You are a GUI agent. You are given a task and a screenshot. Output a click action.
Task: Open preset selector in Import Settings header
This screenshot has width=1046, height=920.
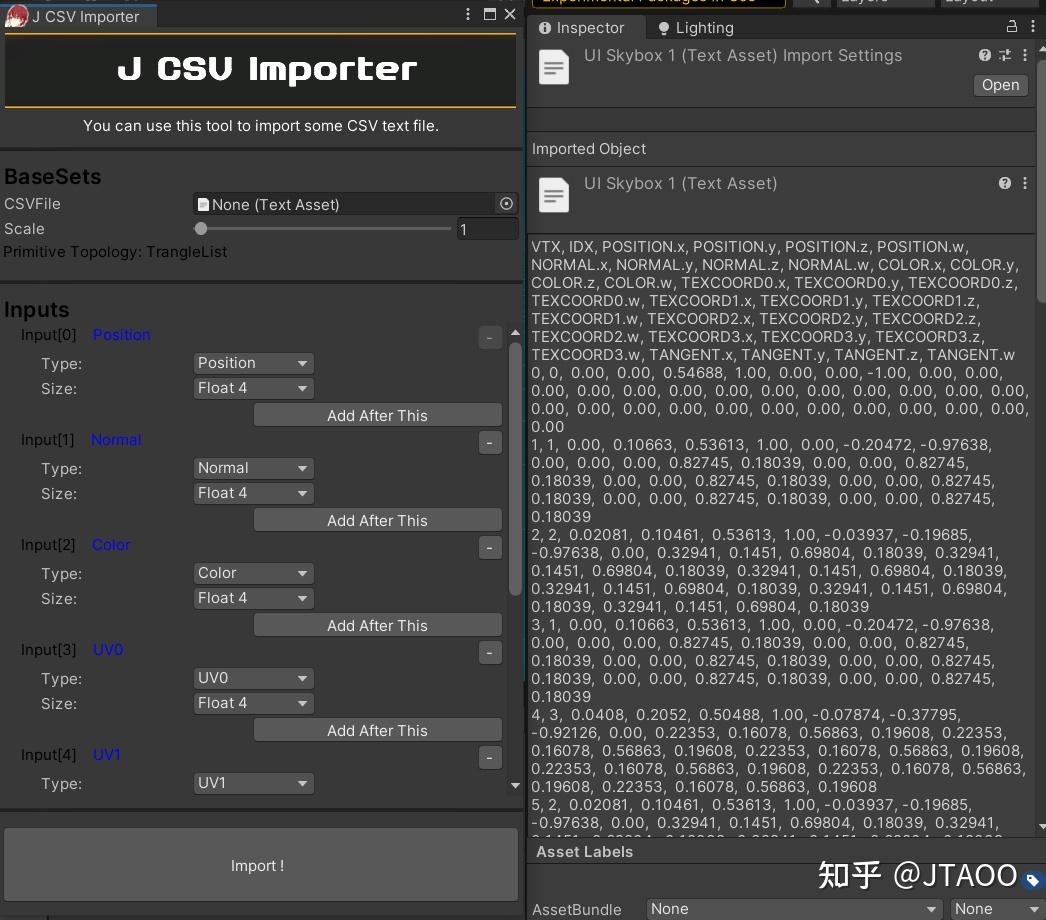tap(1005, 55)
